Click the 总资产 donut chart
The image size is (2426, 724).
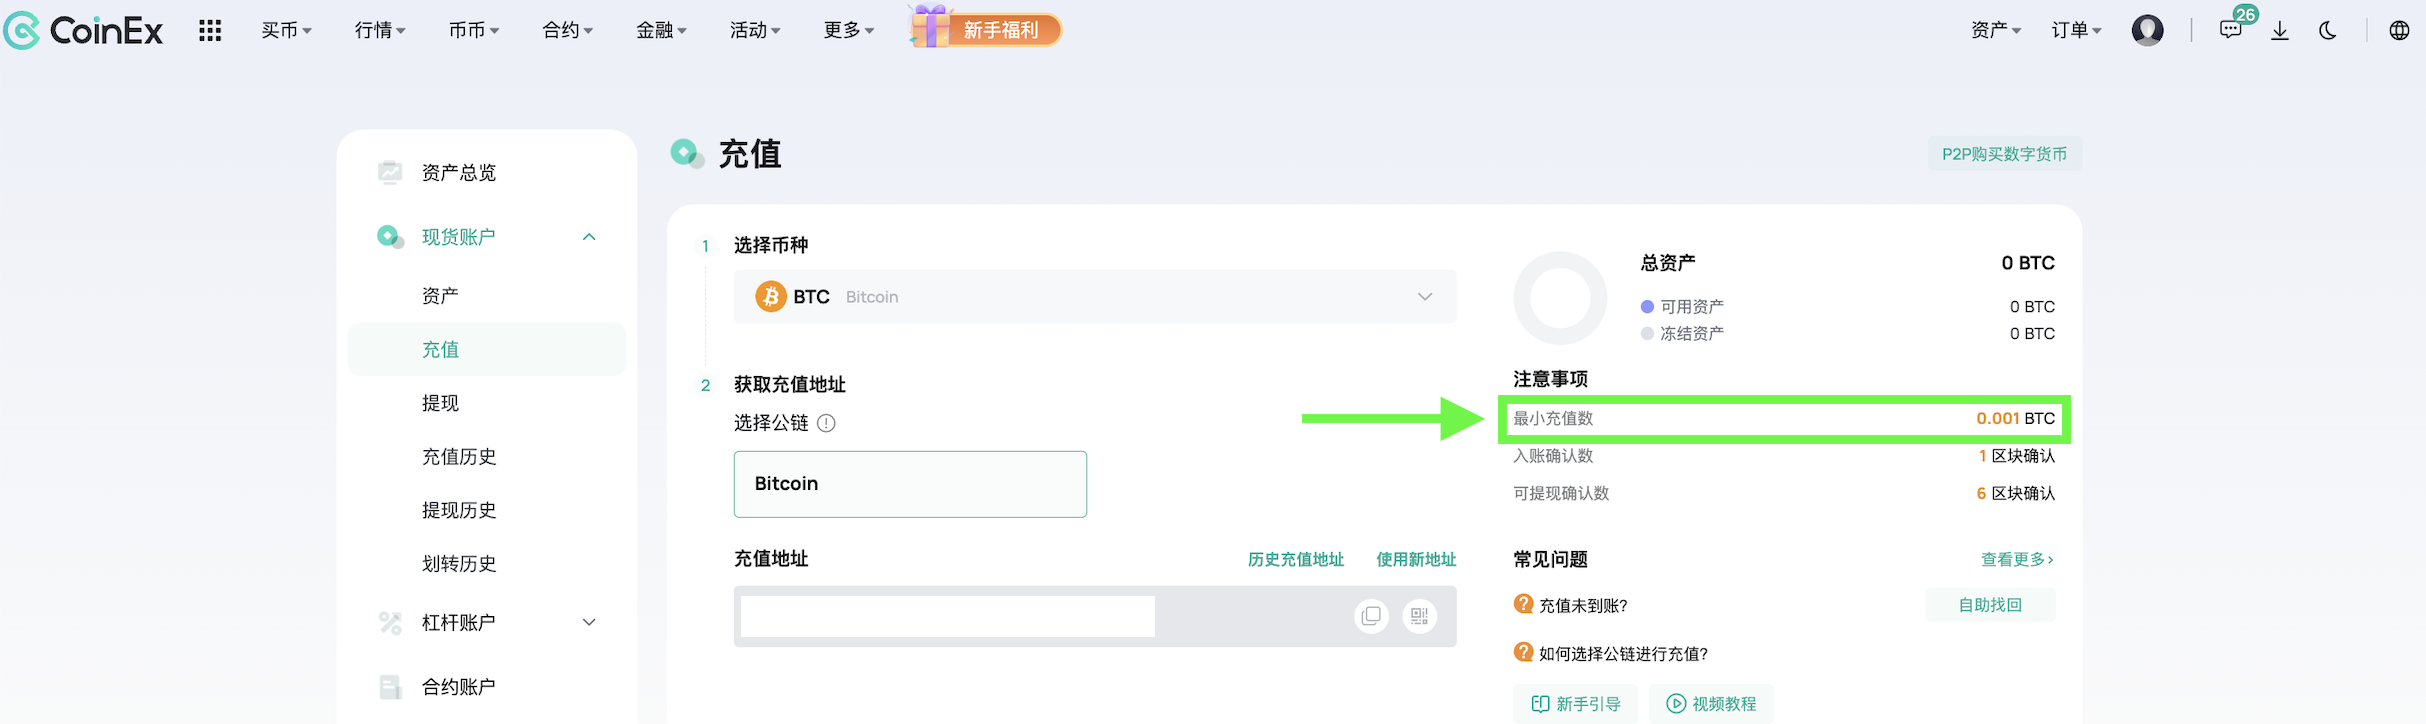1560,298
